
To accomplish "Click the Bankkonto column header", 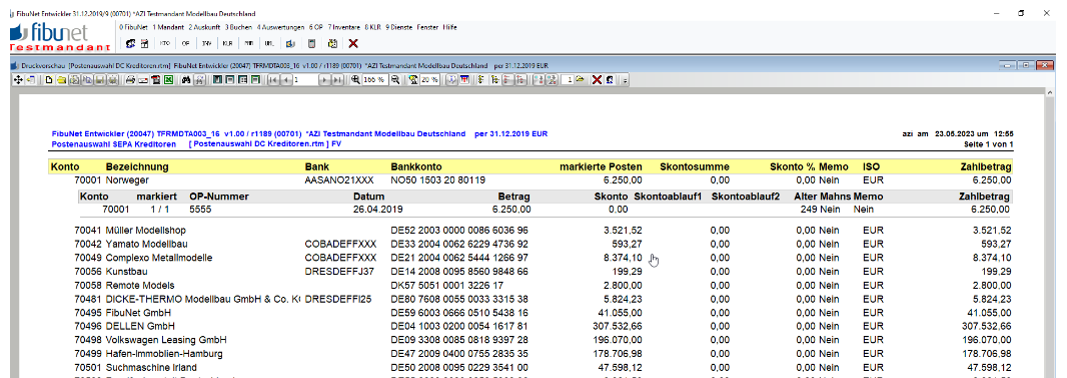I will (416, 167).
